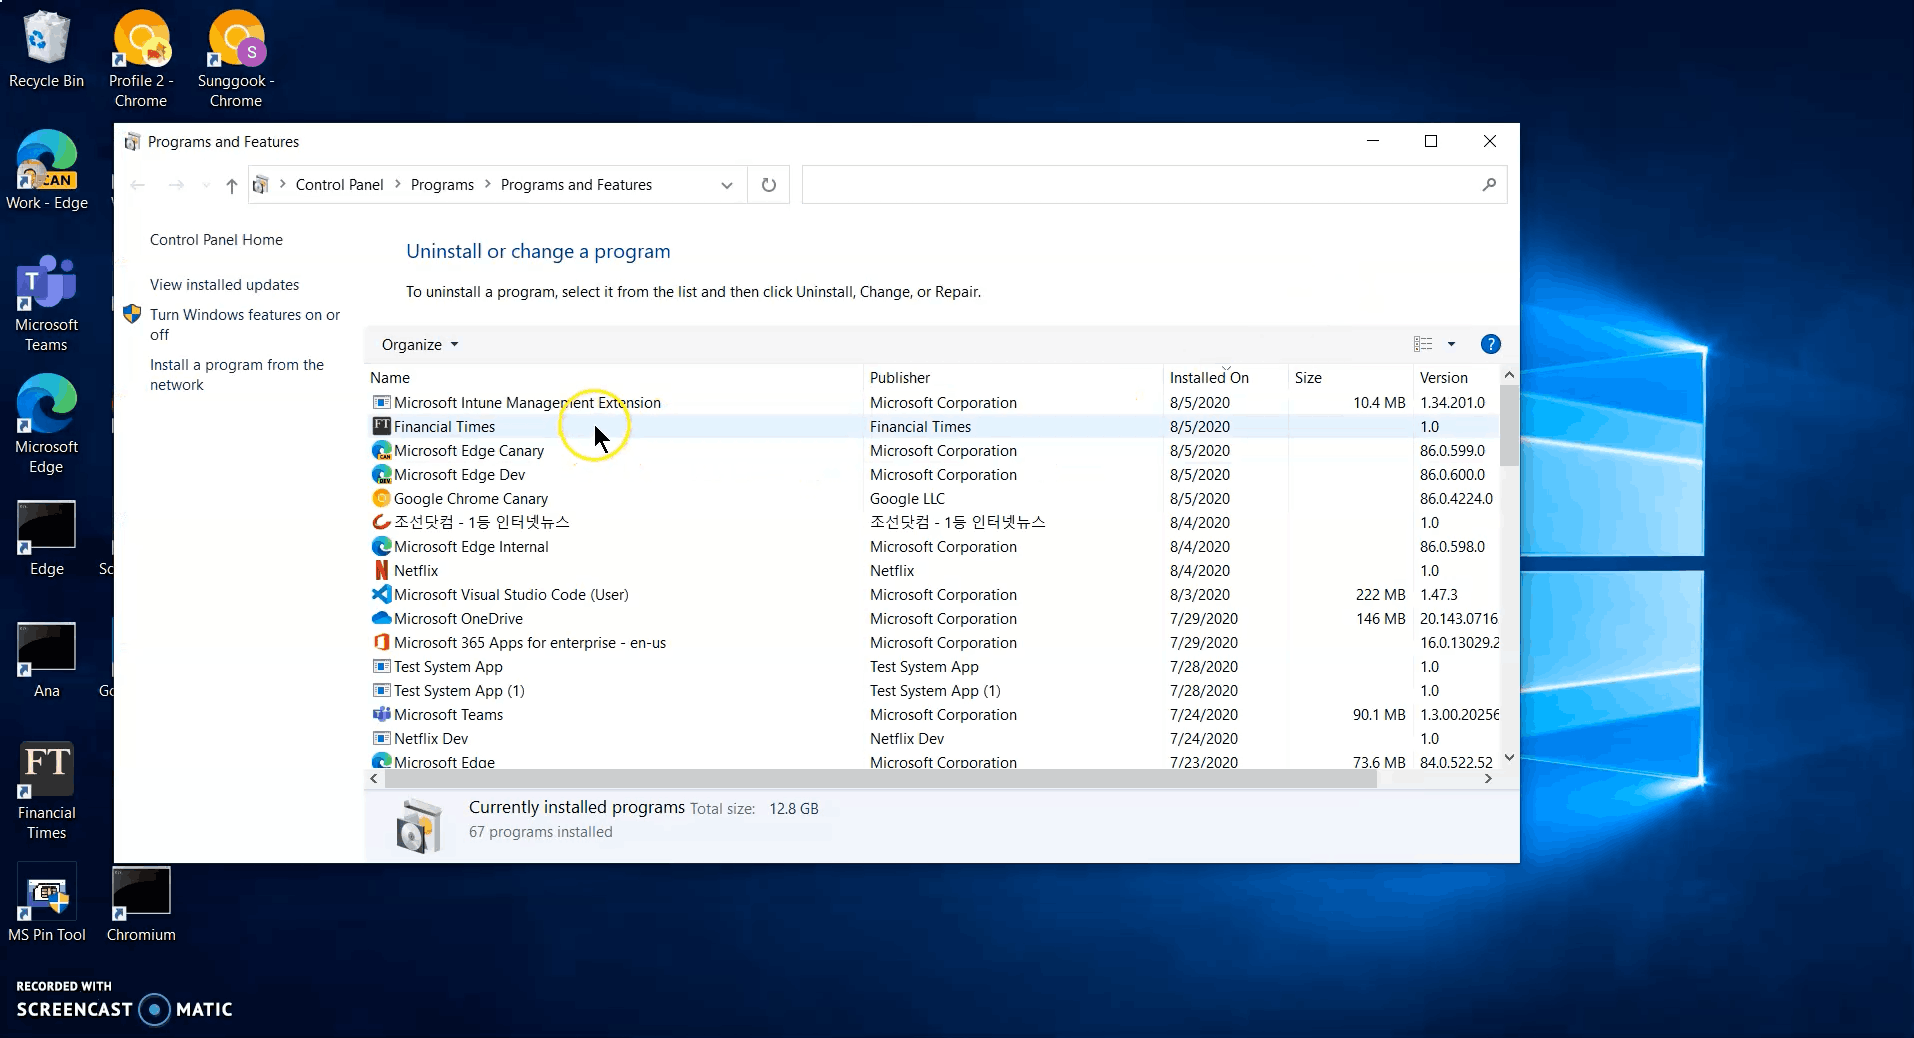Image resolution: width=1914 pixels, height=1038 pixels.
Task: Select the Netflix program icon in list
Action: tap(381, 571)
